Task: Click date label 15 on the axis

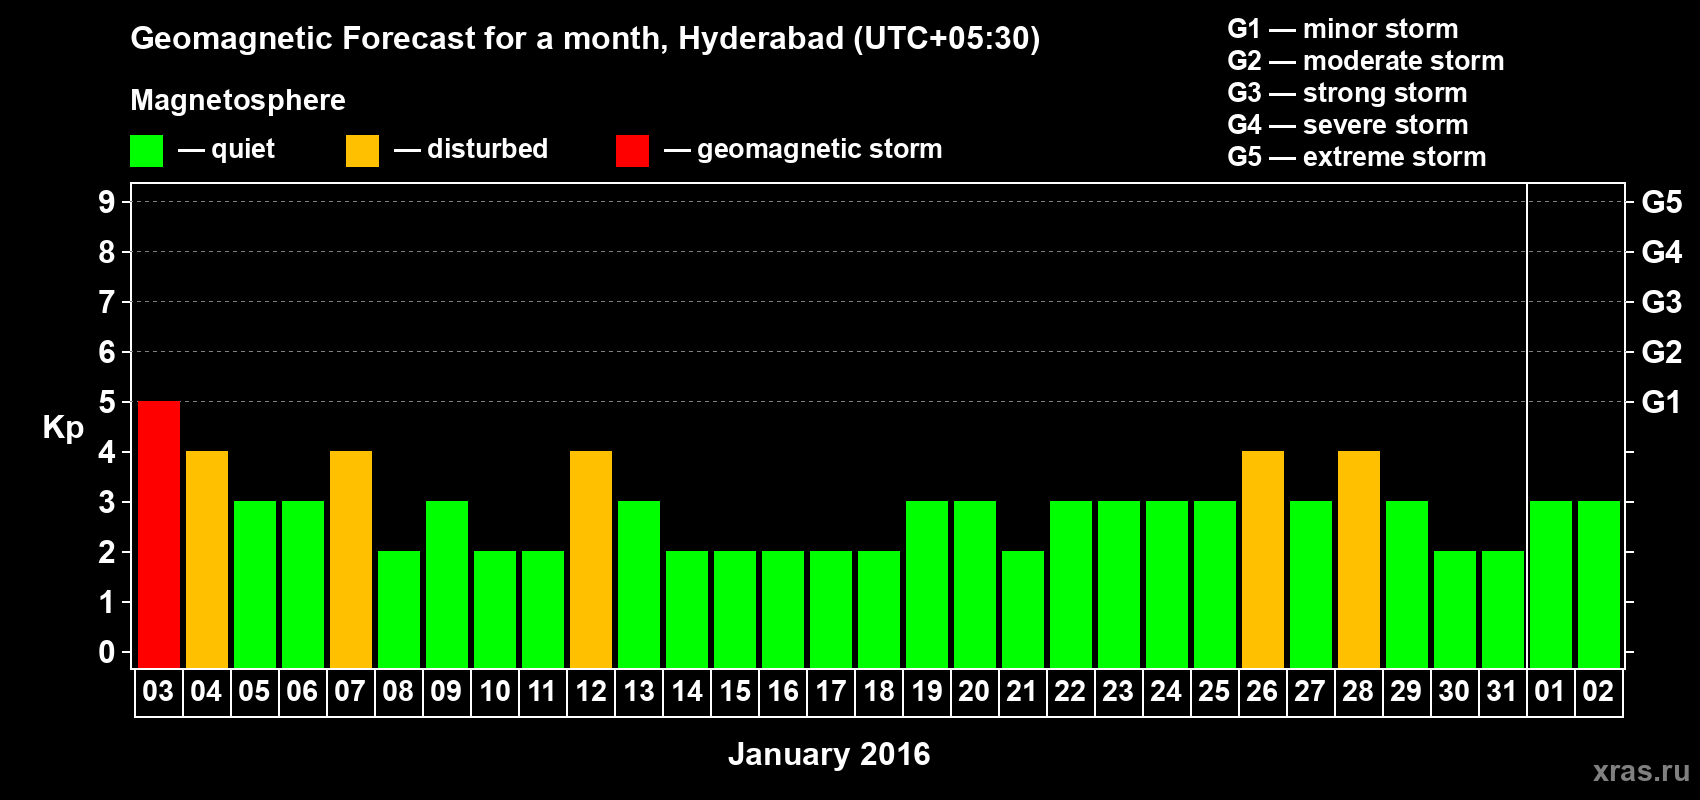Action: 734,692
